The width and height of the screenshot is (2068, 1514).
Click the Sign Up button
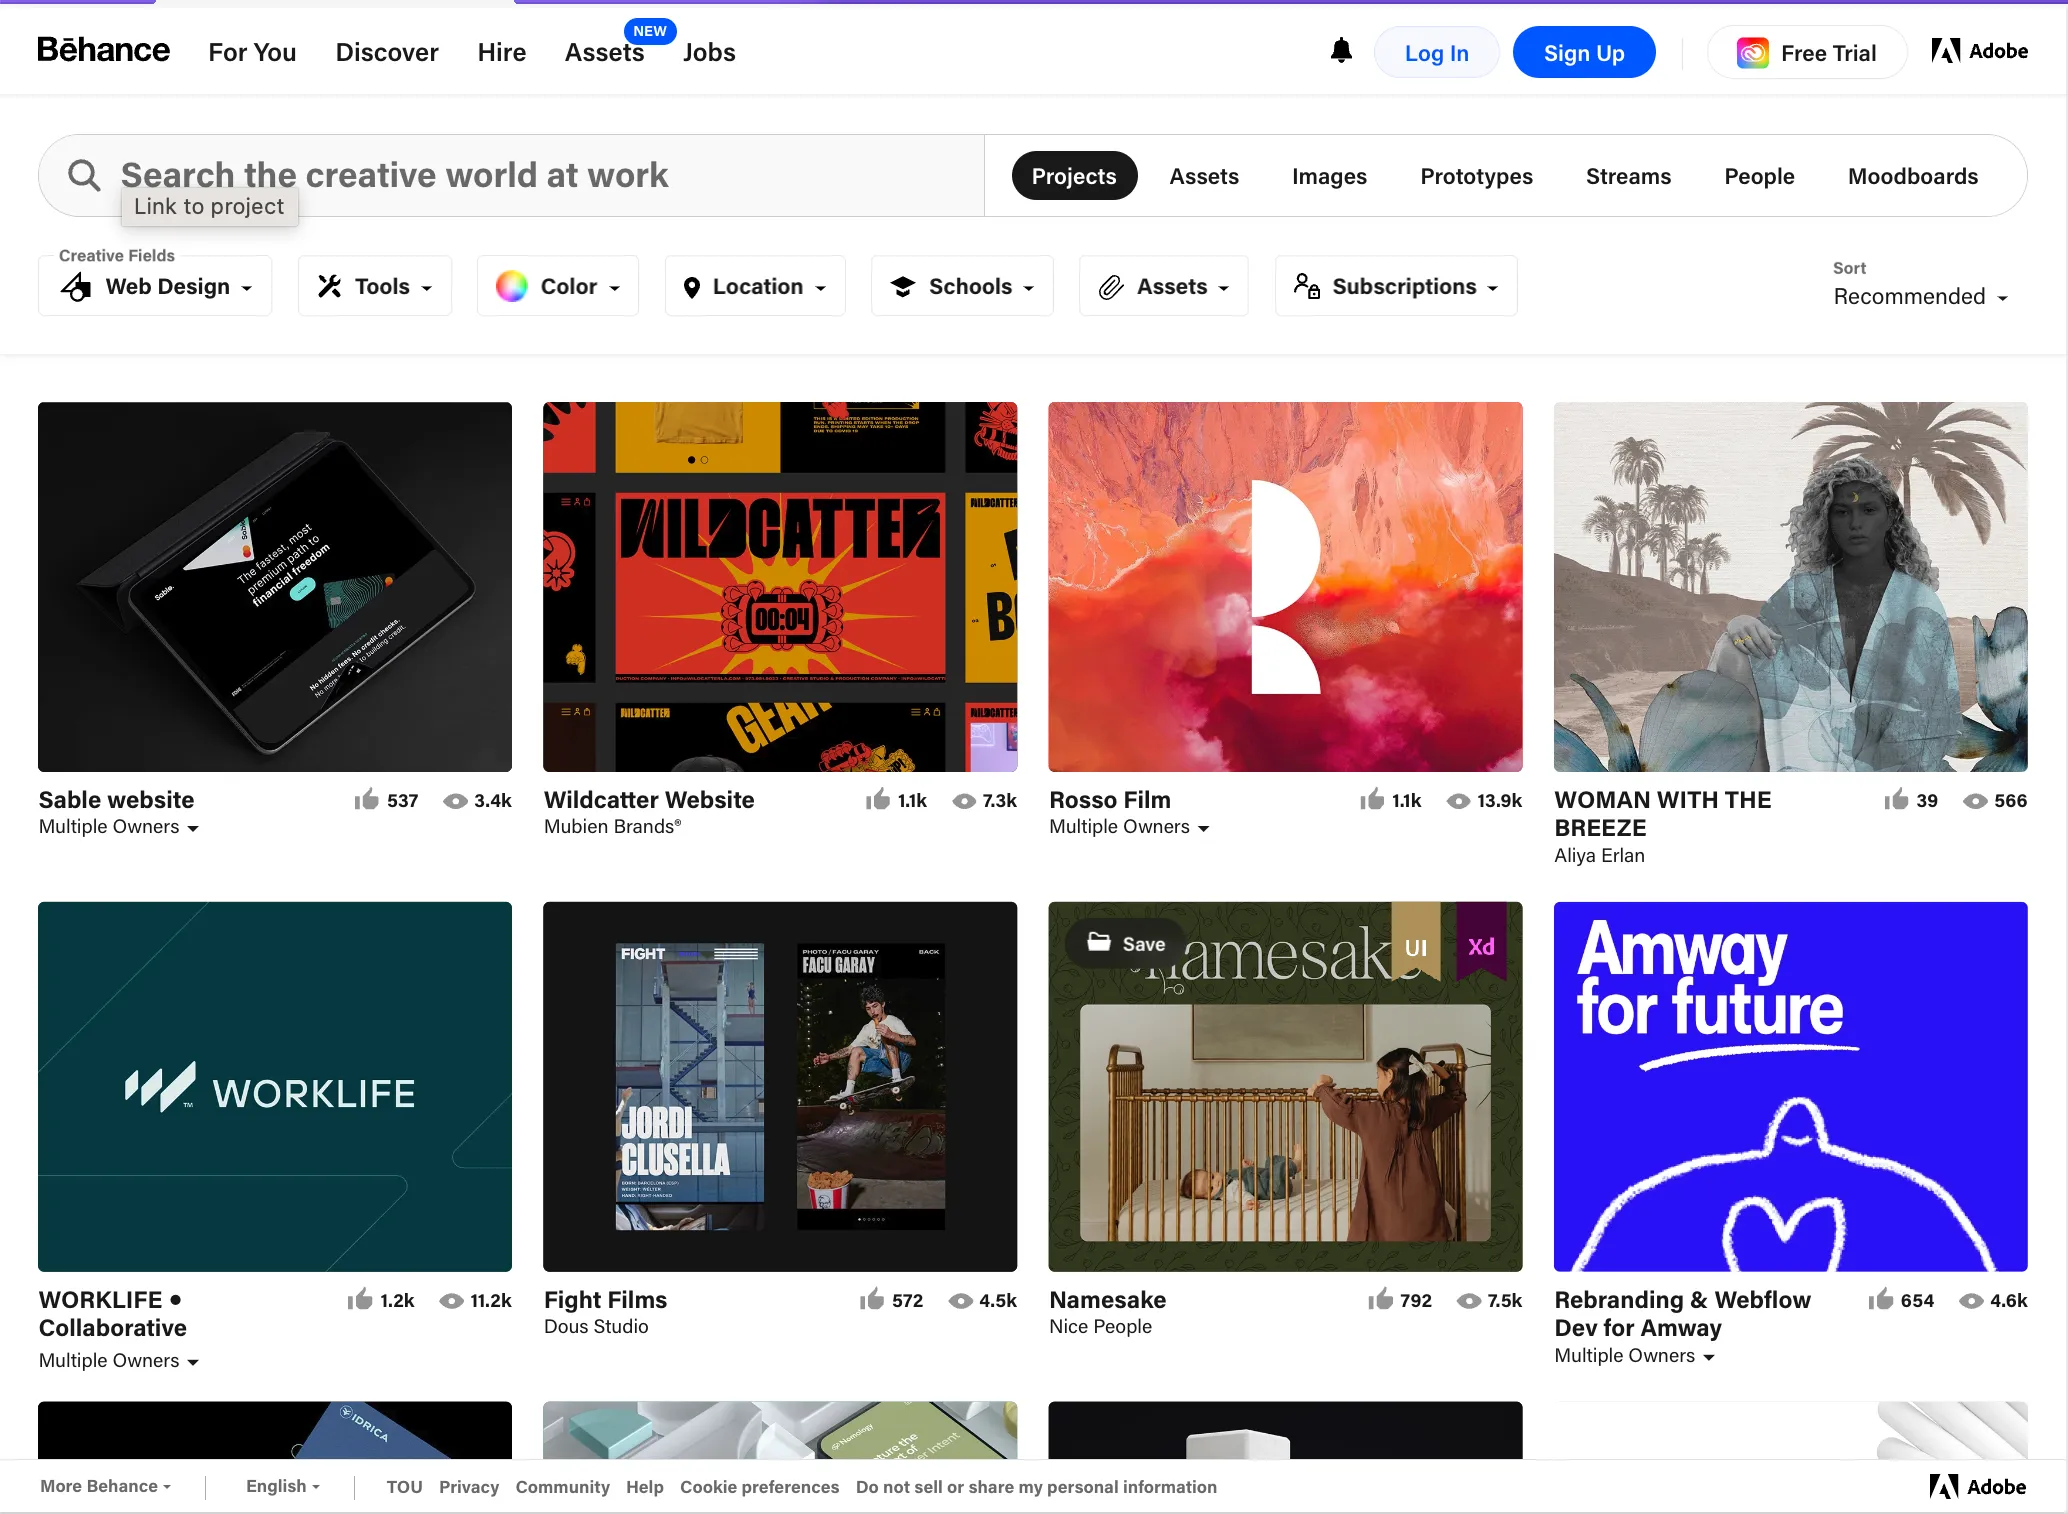1583,51
